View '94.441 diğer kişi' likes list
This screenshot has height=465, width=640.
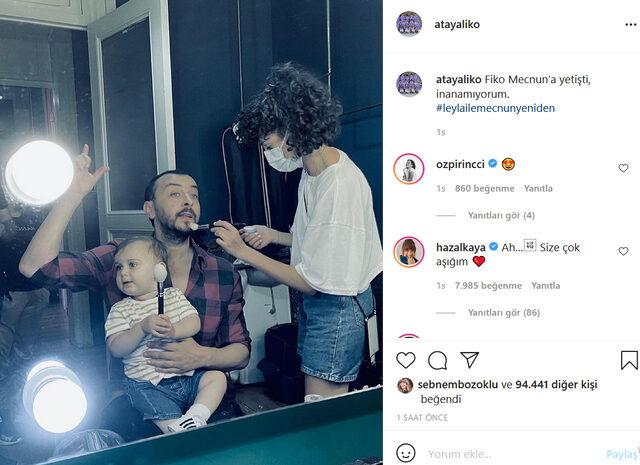click(556, 385)
